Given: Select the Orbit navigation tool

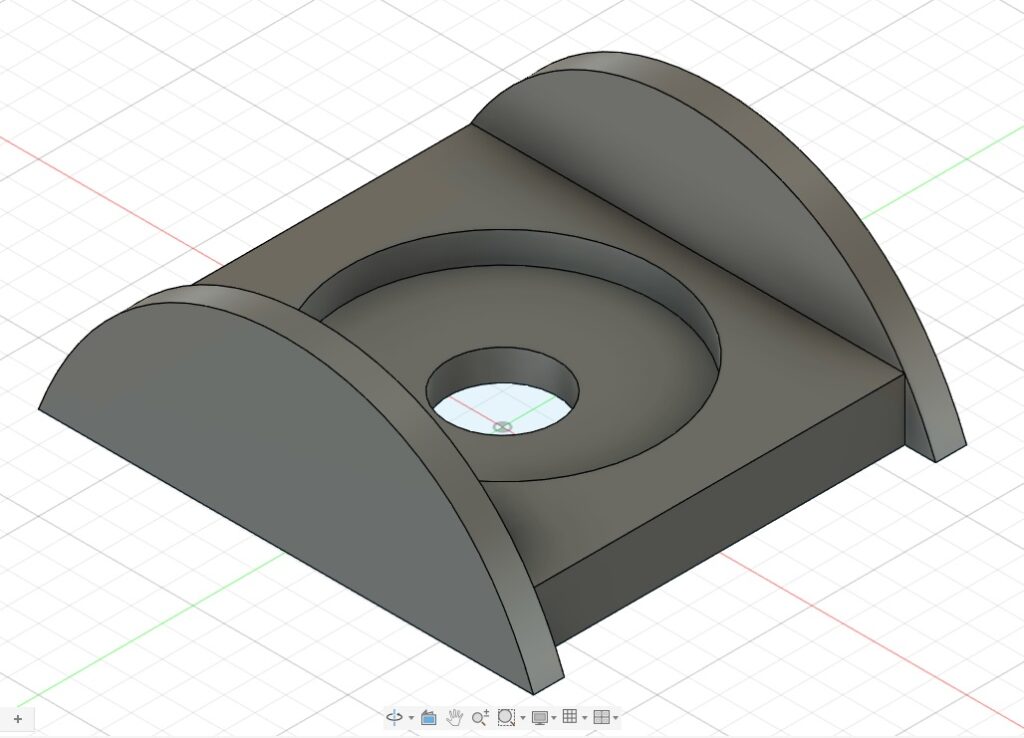Looking at the screenshot, I should click(394, 717).
